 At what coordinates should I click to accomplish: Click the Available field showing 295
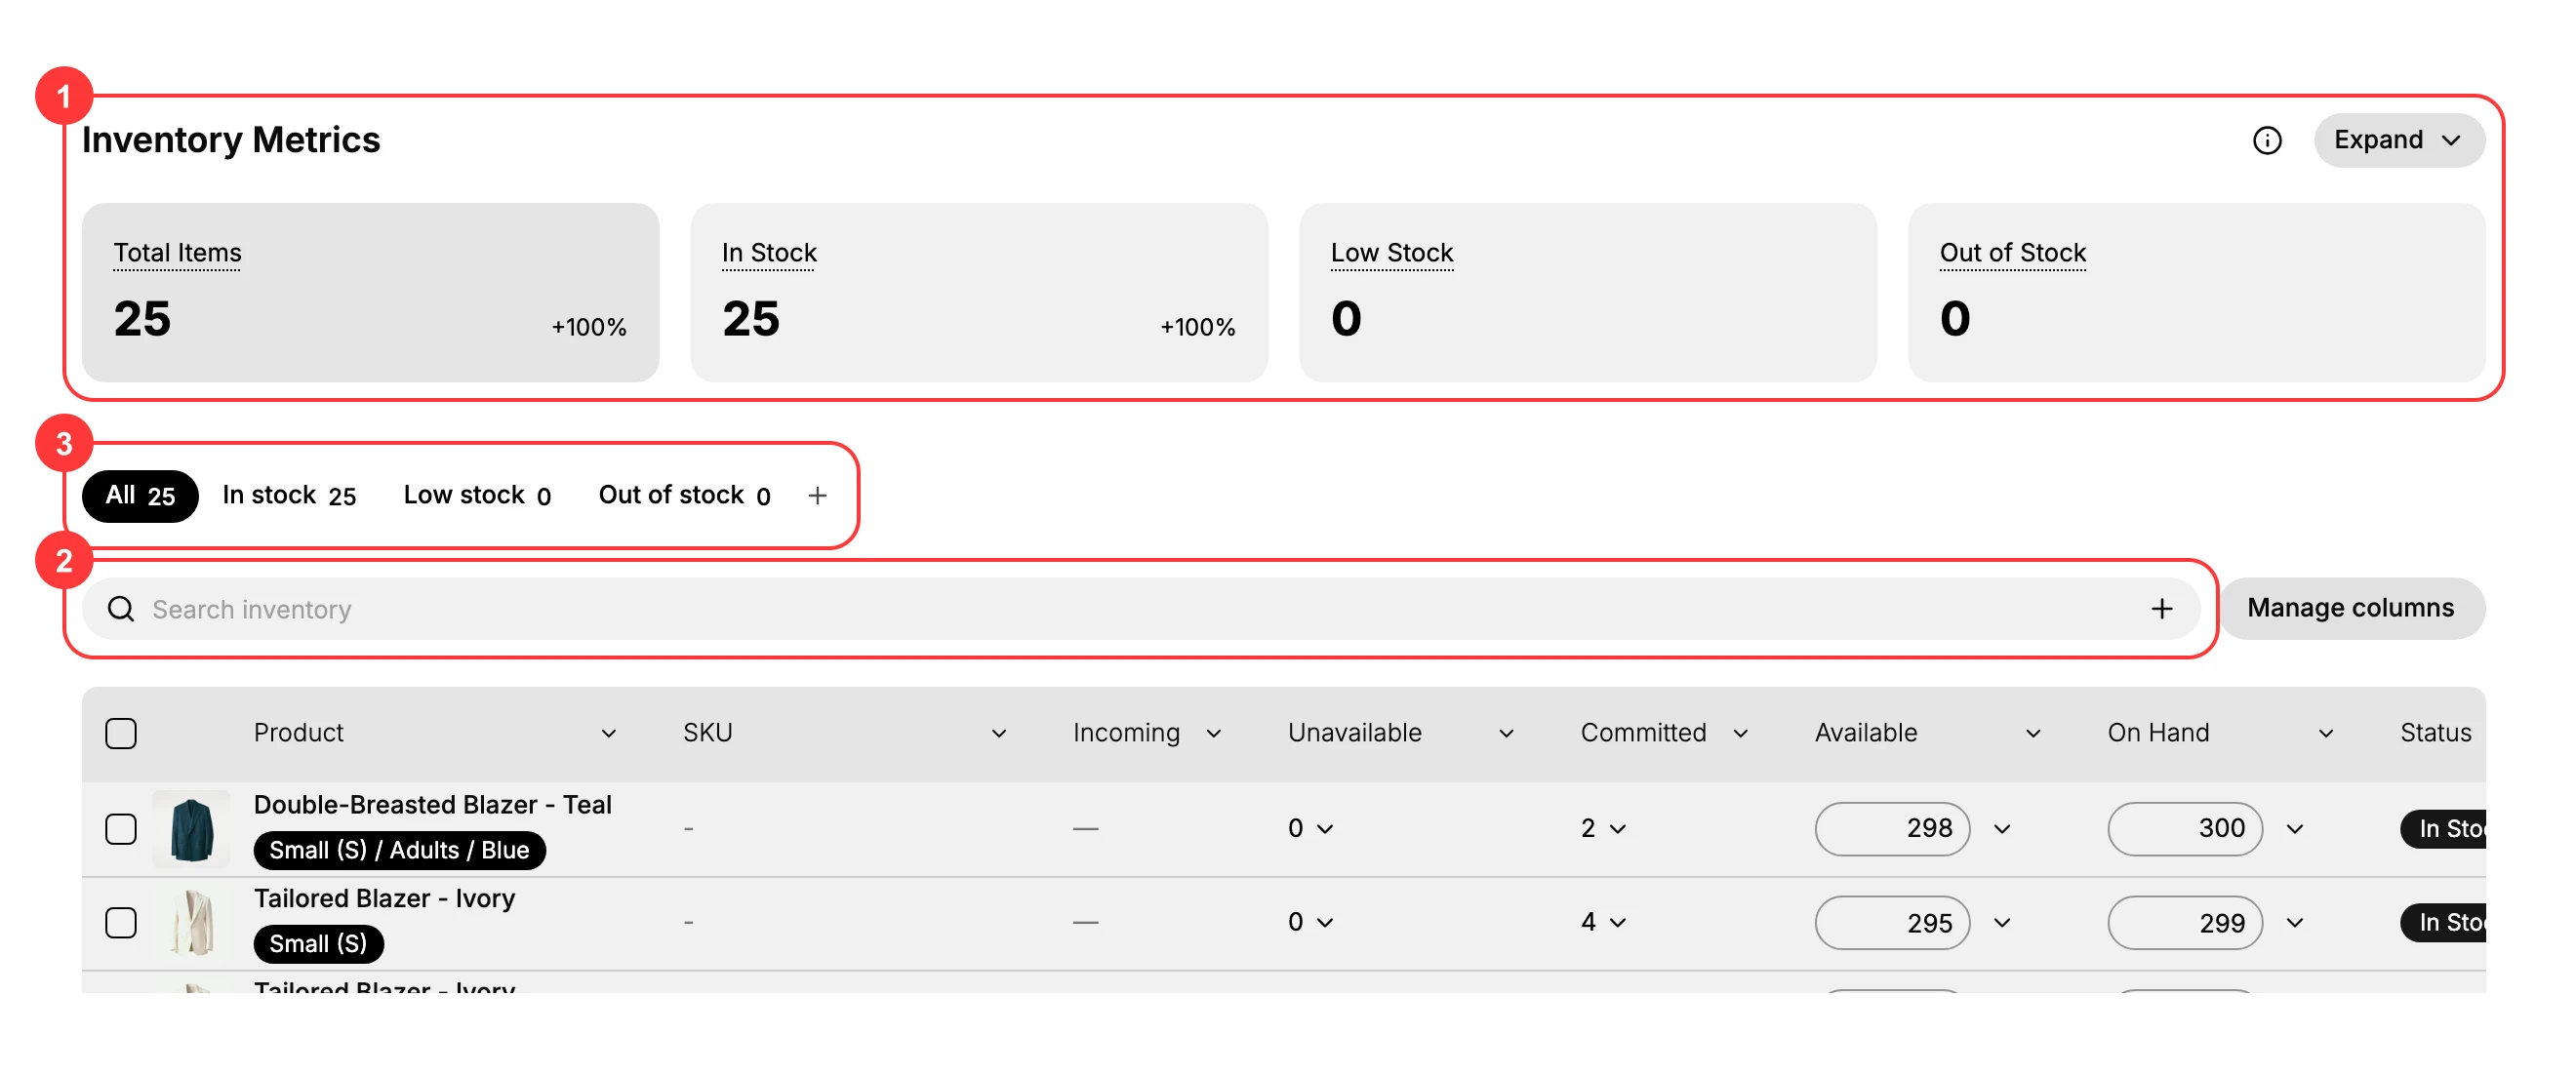click(x=1892, y=922)
